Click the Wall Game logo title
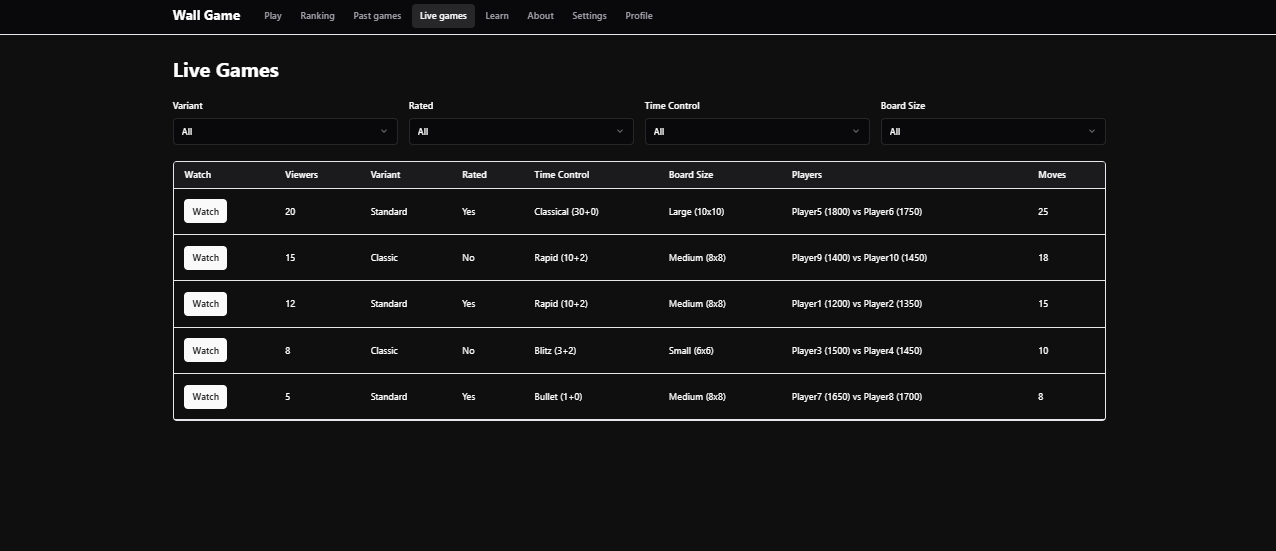 click(206, 16)
